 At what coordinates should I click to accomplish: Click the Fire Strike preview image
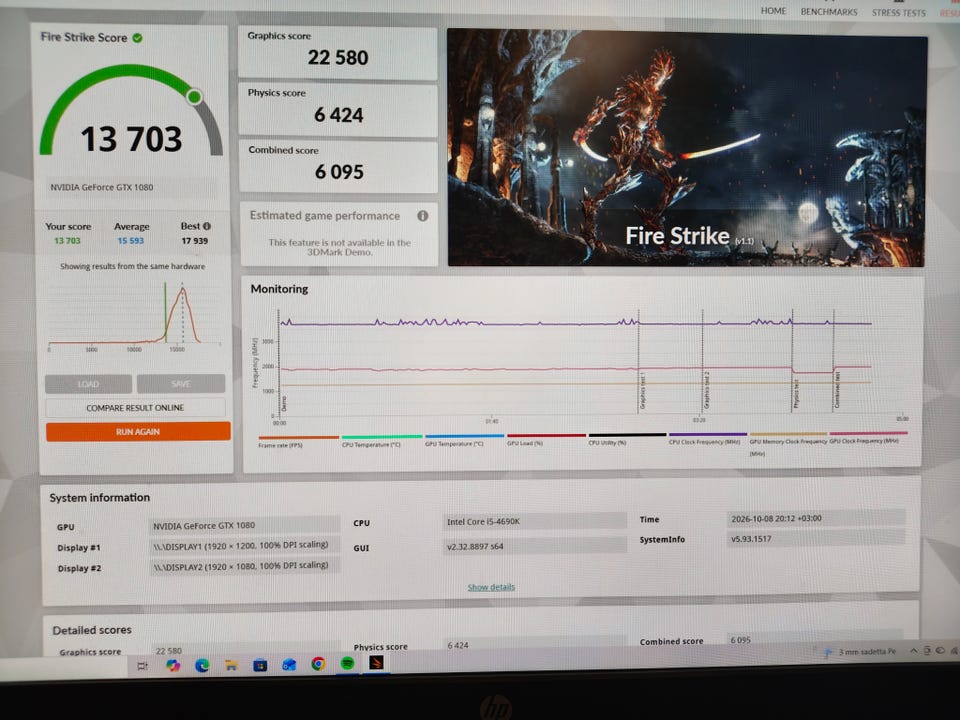686,148
